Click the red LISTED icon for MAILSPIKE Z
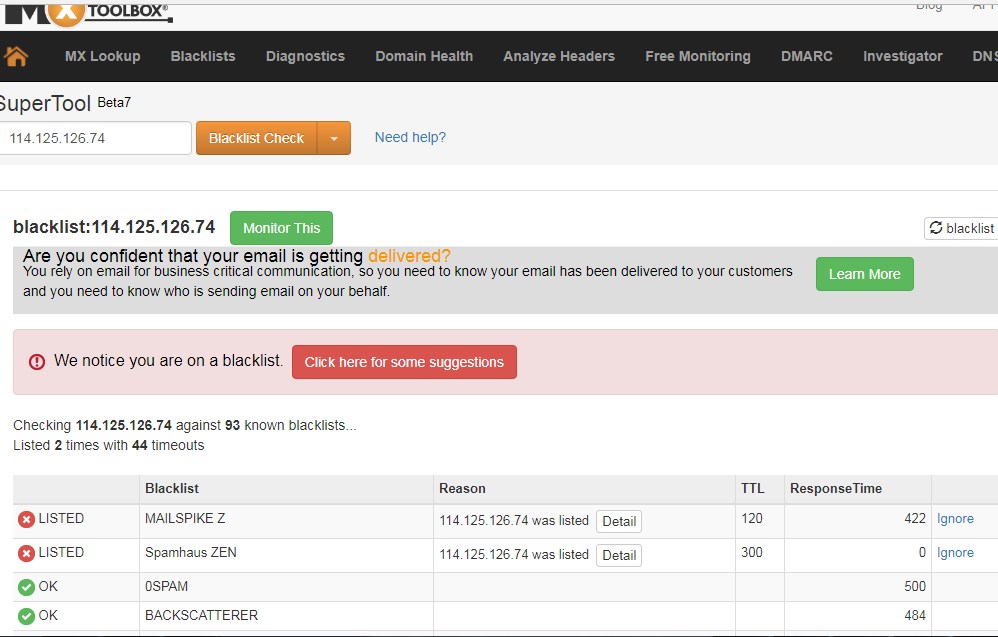This screenshot has width=998, height=637. pyautogui.click(x=26, y=519)
